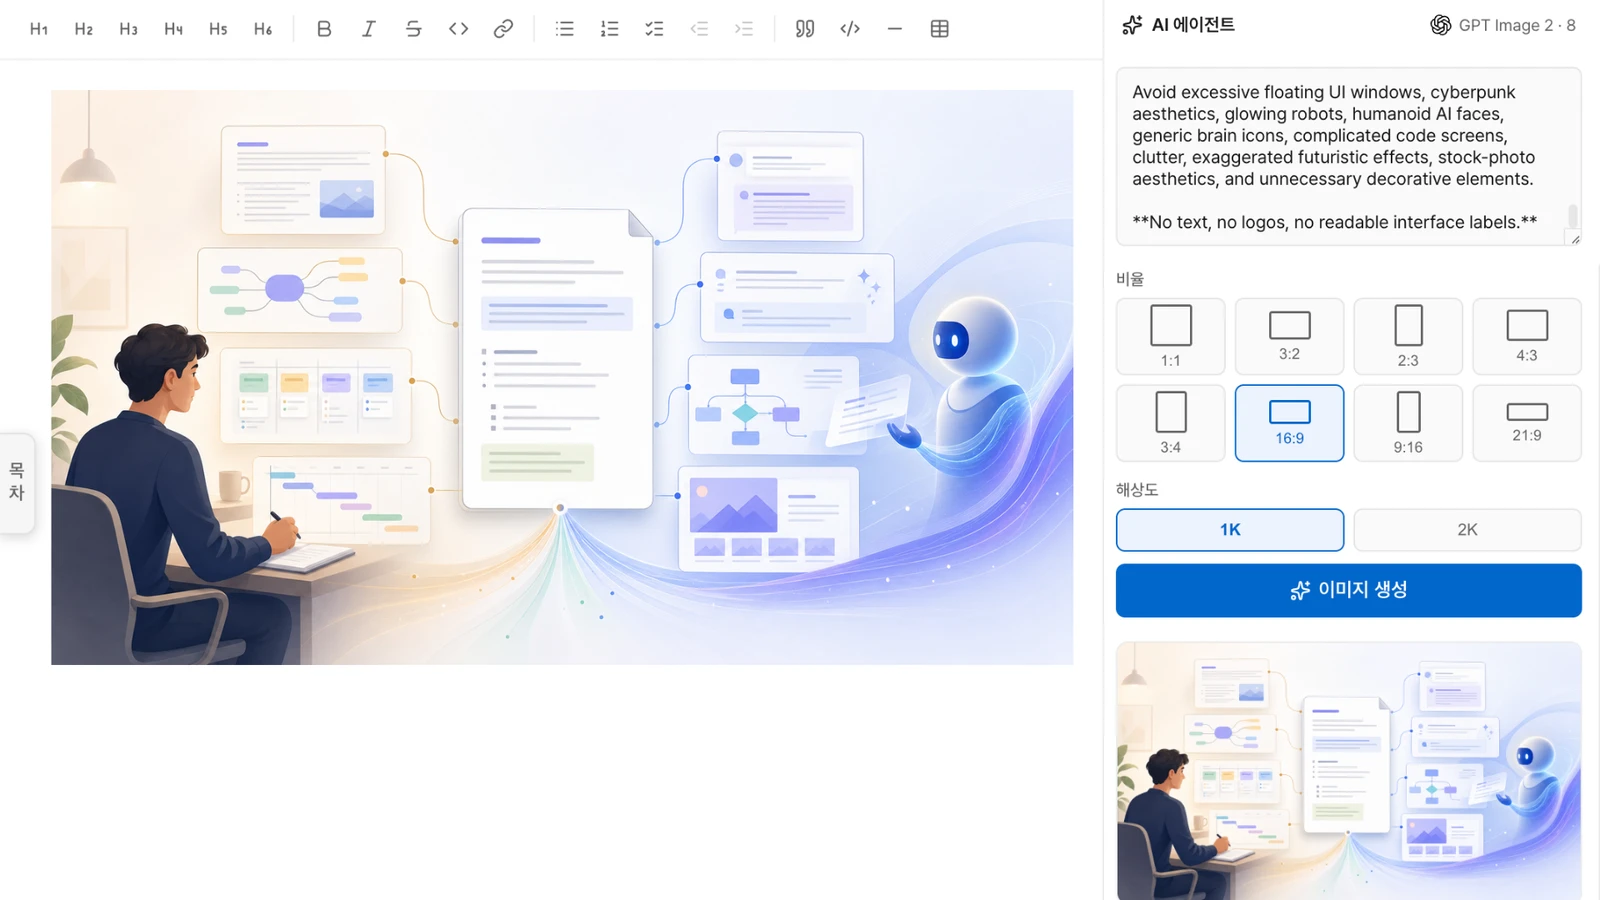Select the 1:1 aspect ratio
1600x900 pixels.
(x=1171, y=336)
